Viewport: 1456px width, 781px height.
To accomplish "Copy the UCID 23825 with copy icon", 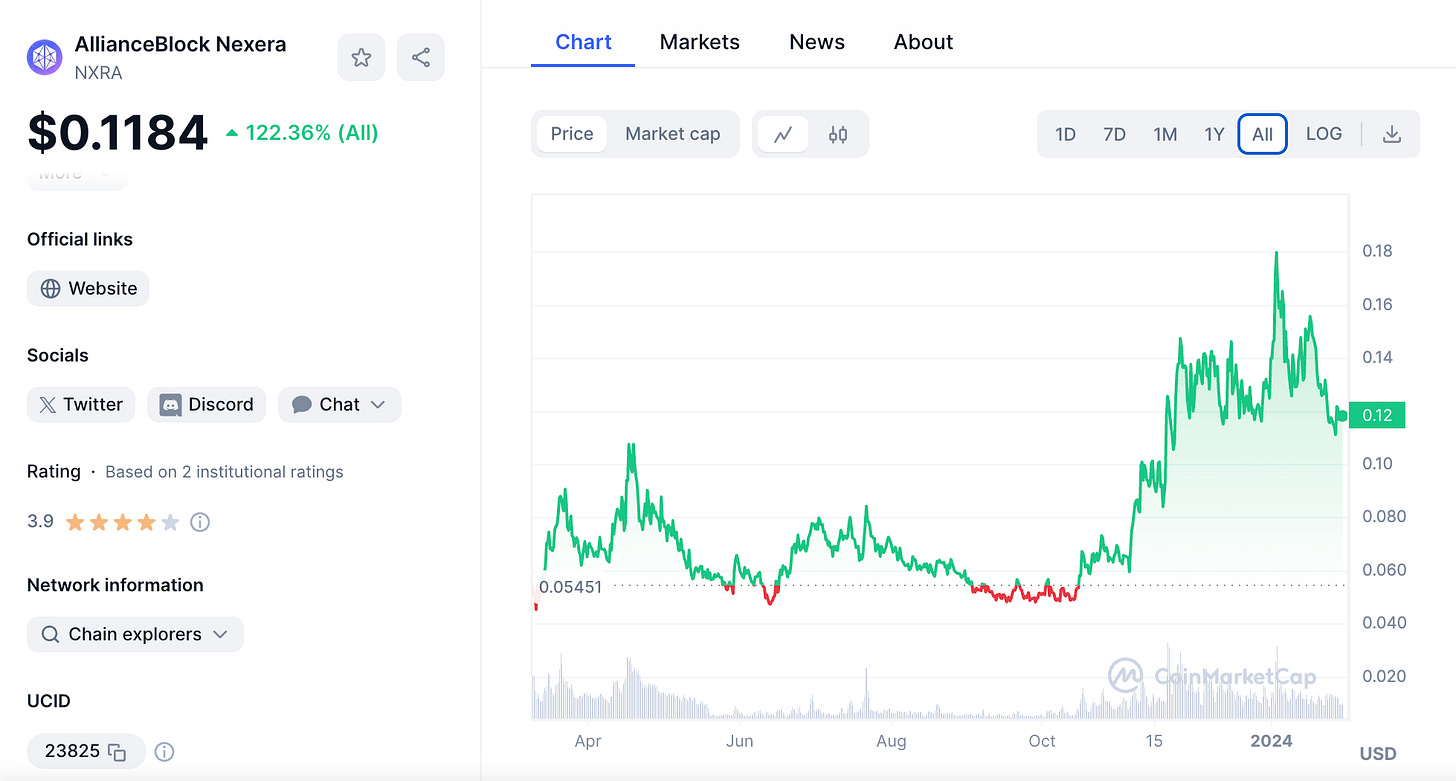I will click(117, 751).
